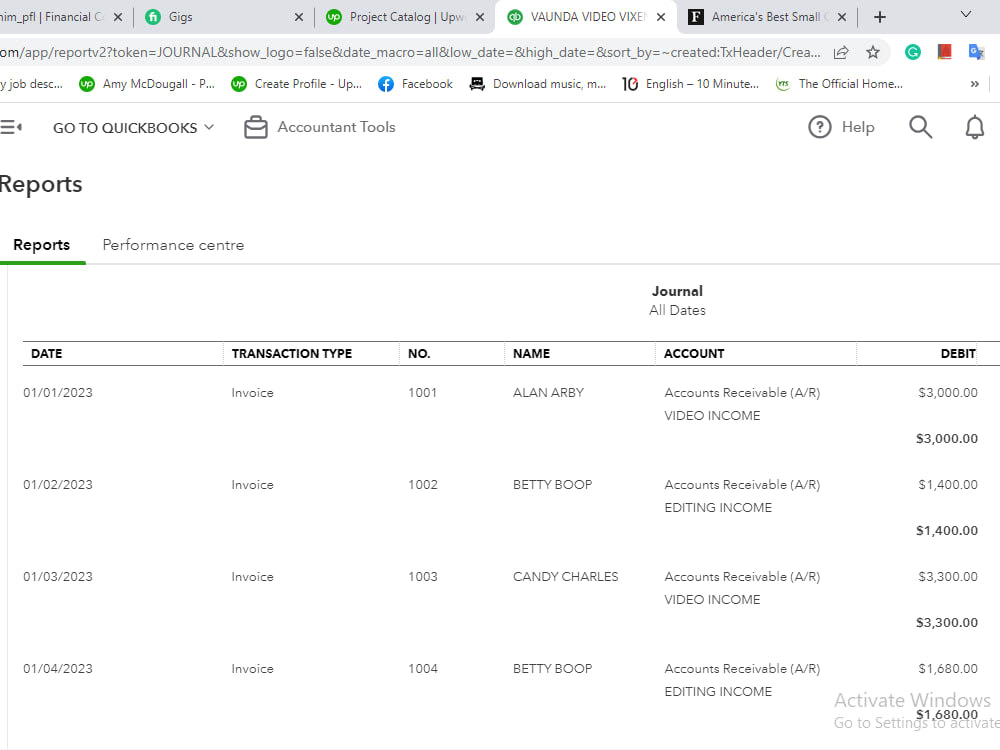The image size is (1000, 750).
Task: Open the notifications bell icon
Action: point(974,127)
